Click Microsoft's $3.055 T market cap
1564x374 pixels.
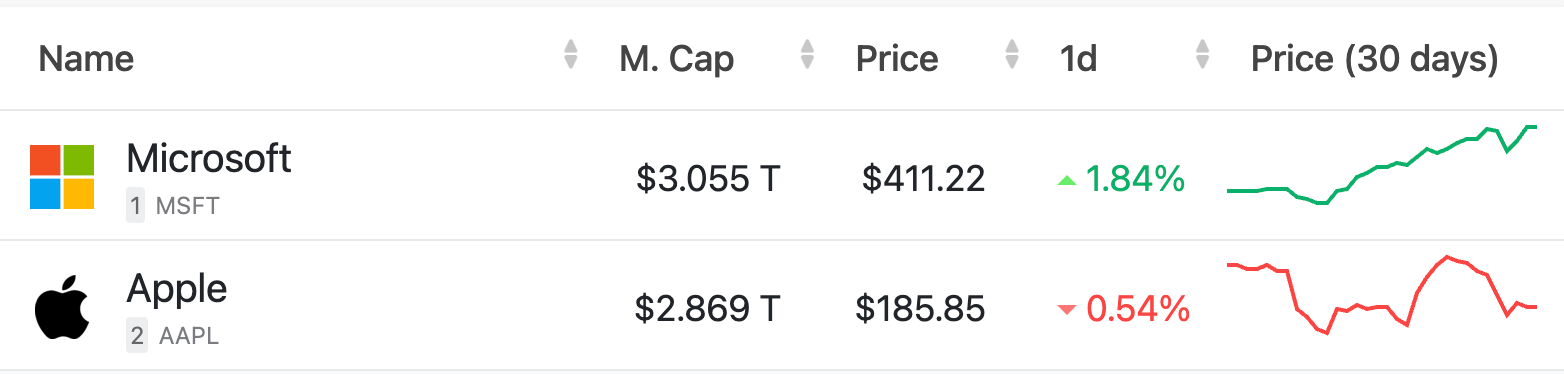[x=708, y=179]
